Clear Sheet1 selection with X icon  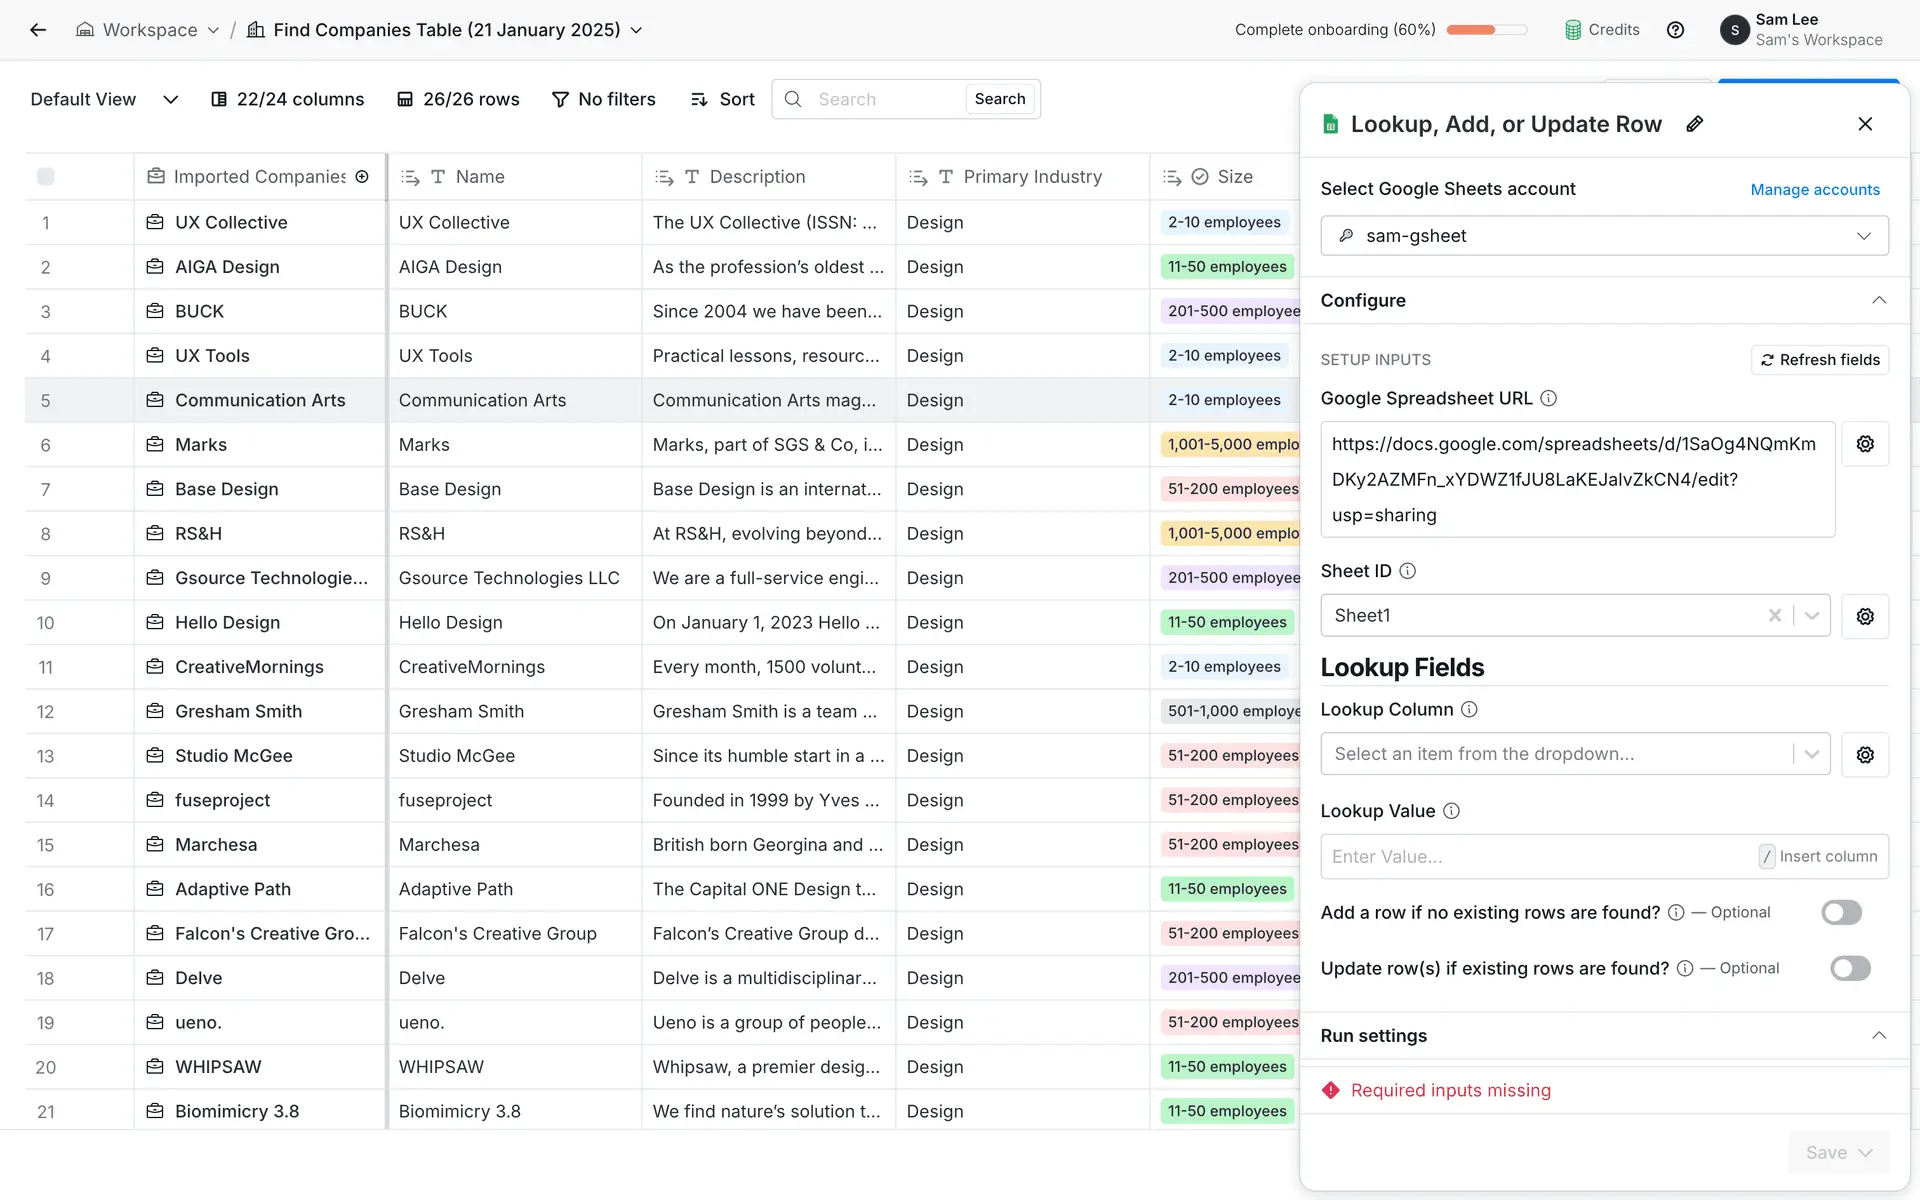1774,616
